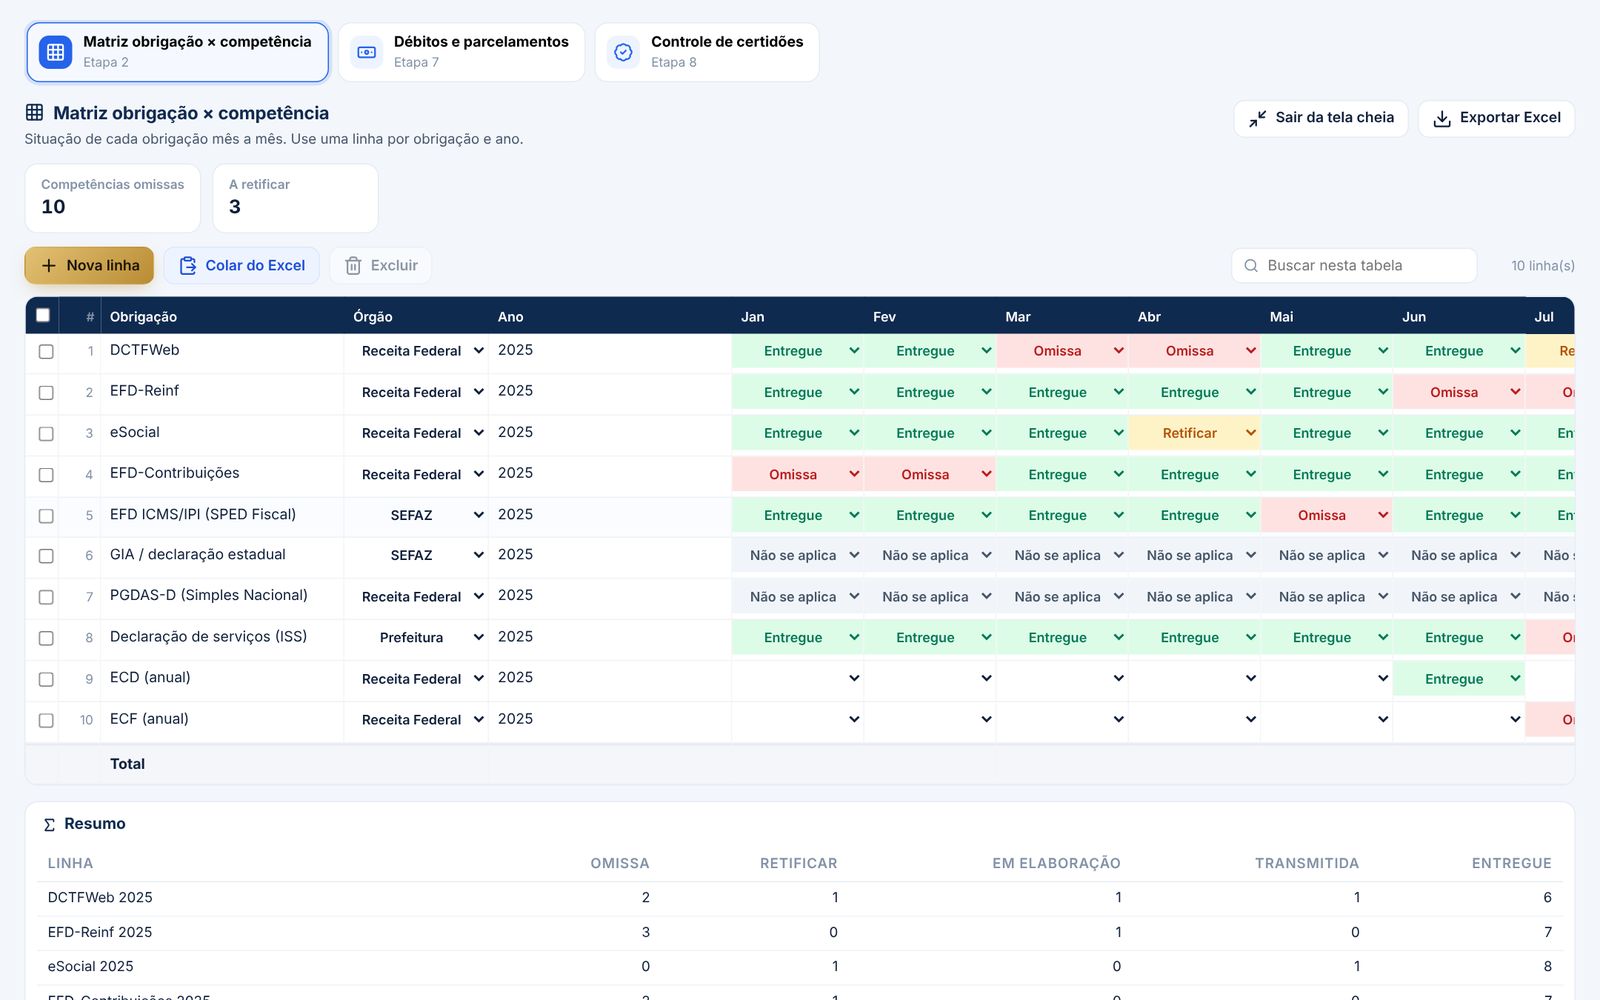1600x1000 pixels.
Task: Select the eSocial row checkbox
Action: (x=46, y=434)
